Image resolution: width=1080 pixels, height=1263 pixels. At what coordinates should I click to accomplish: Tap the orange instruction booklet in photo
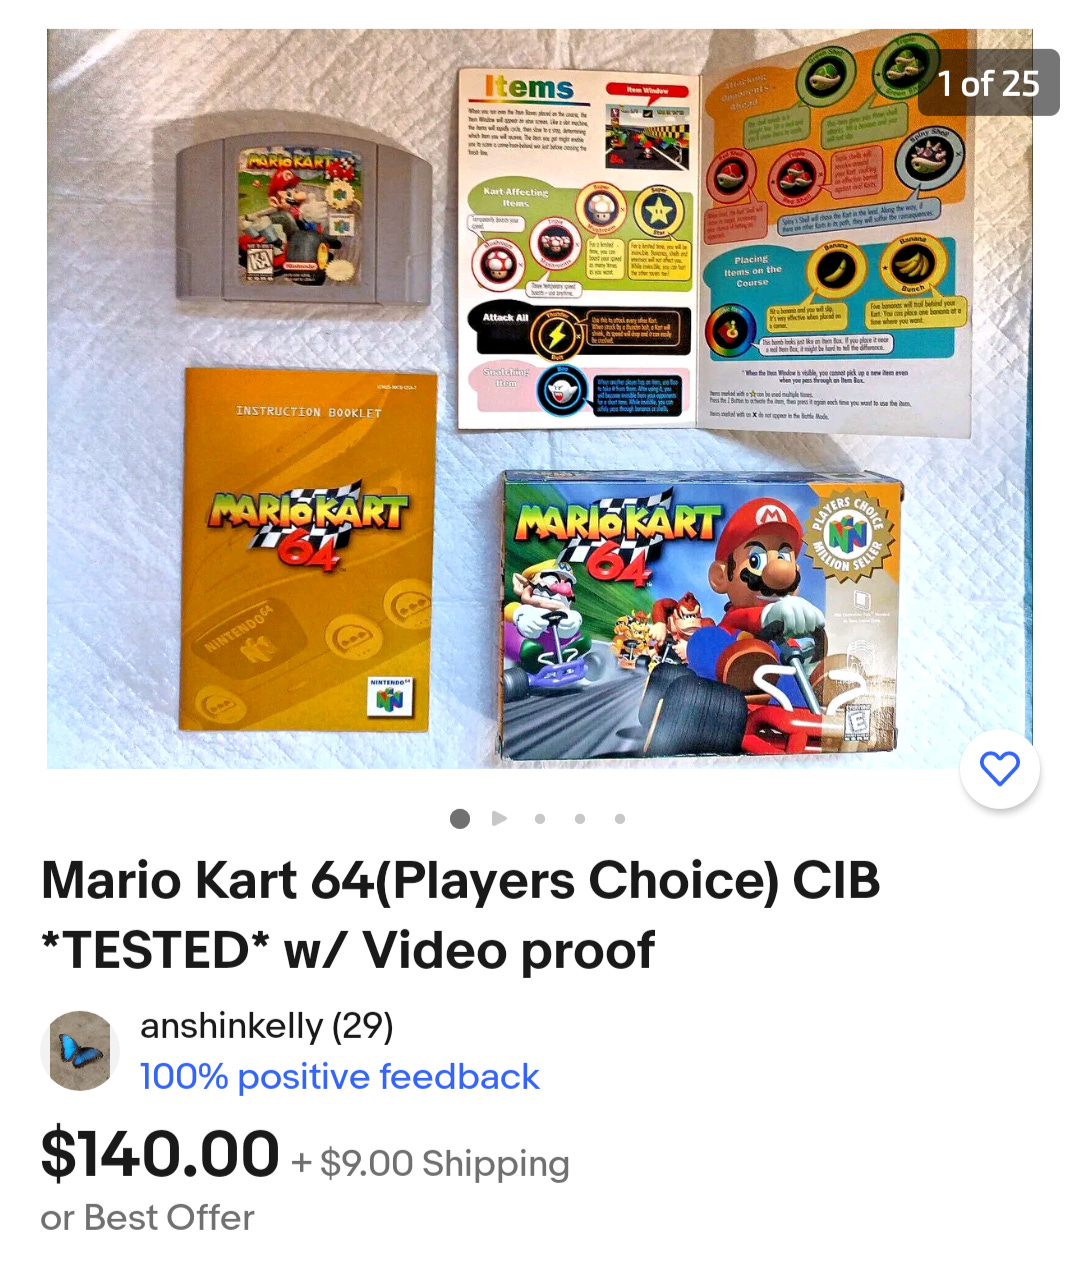click(x=307, y=549)
